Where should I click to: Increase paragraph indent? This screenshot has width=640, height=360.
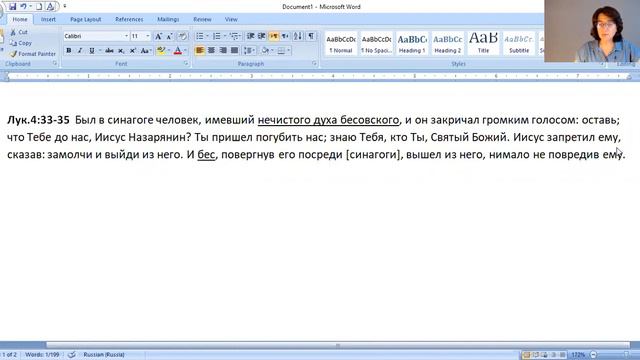262,36
